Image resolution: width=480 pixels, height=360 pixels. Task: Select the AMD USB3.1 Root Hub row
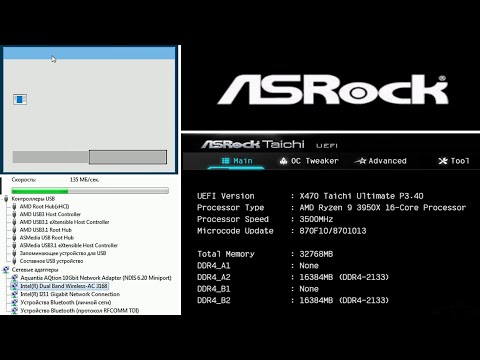45,230
